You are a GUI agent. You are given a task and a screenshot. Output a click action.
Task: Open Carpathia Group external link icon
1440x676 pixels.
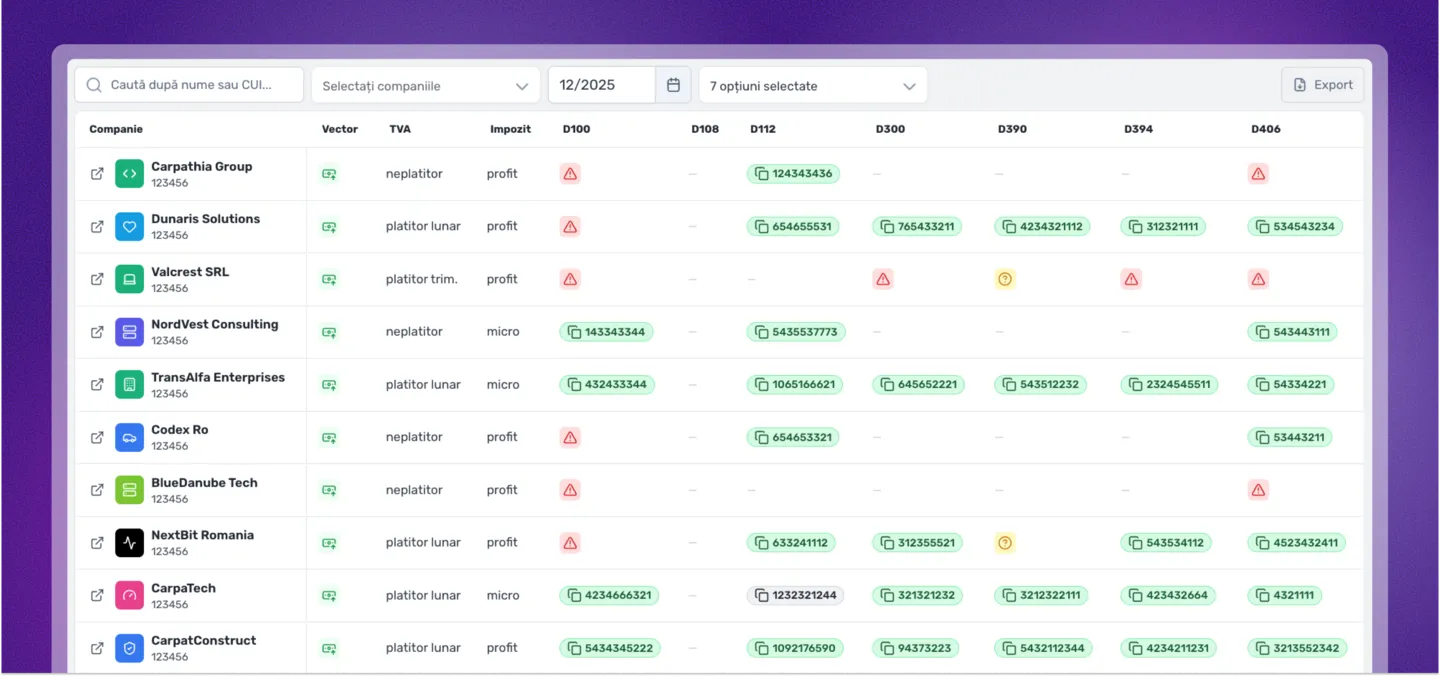coord(97,174)
